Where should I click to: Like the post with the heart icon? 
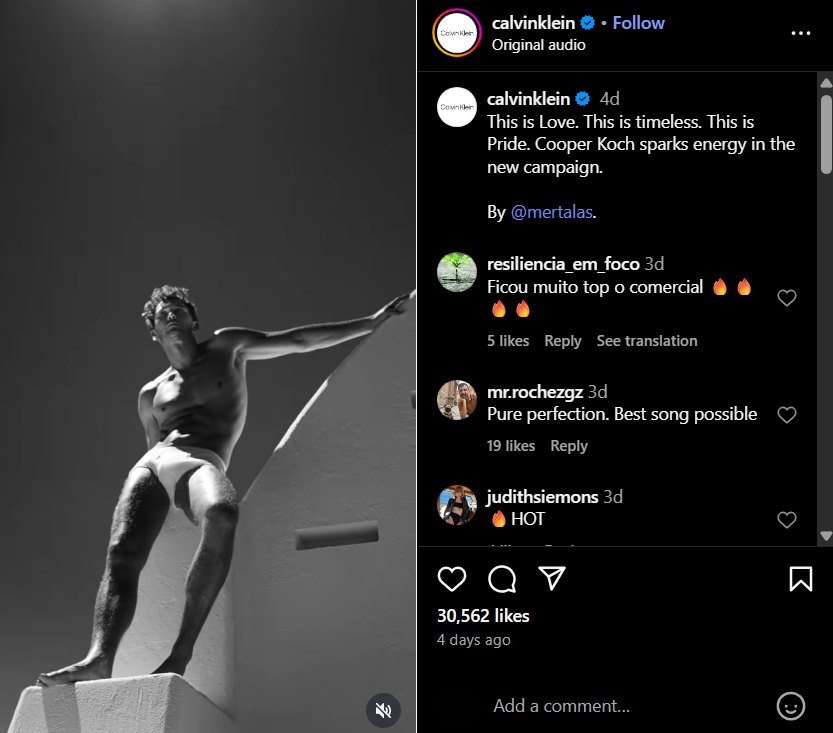[452, 579]
